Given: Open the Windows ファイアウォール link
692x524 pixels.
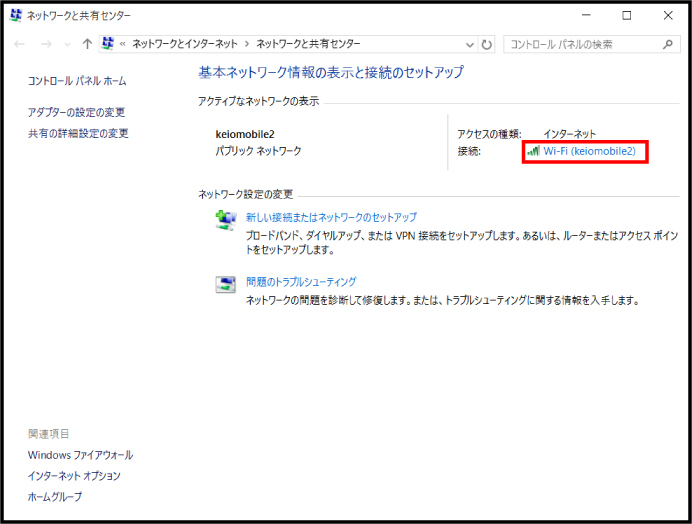Looking at the screenshot, I should coord(80,455).
